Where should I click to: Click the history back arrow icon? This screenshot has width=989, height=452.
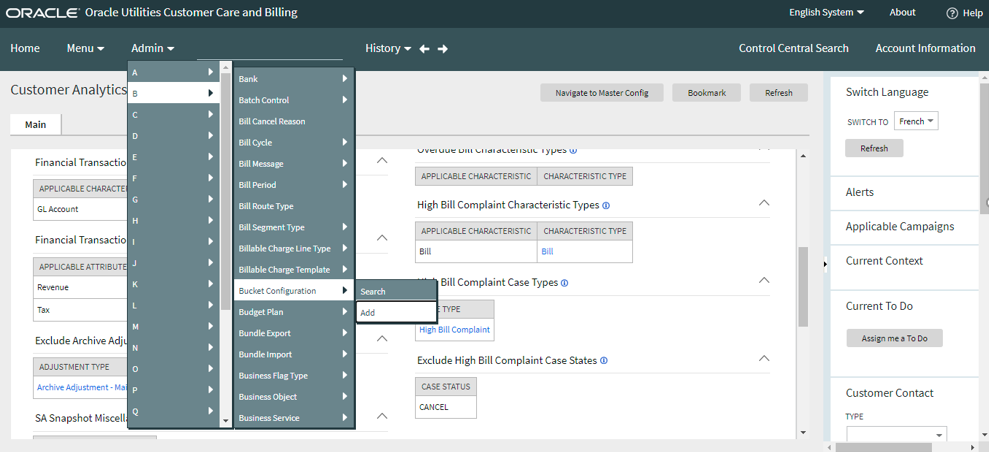click(x=424, y=49)
